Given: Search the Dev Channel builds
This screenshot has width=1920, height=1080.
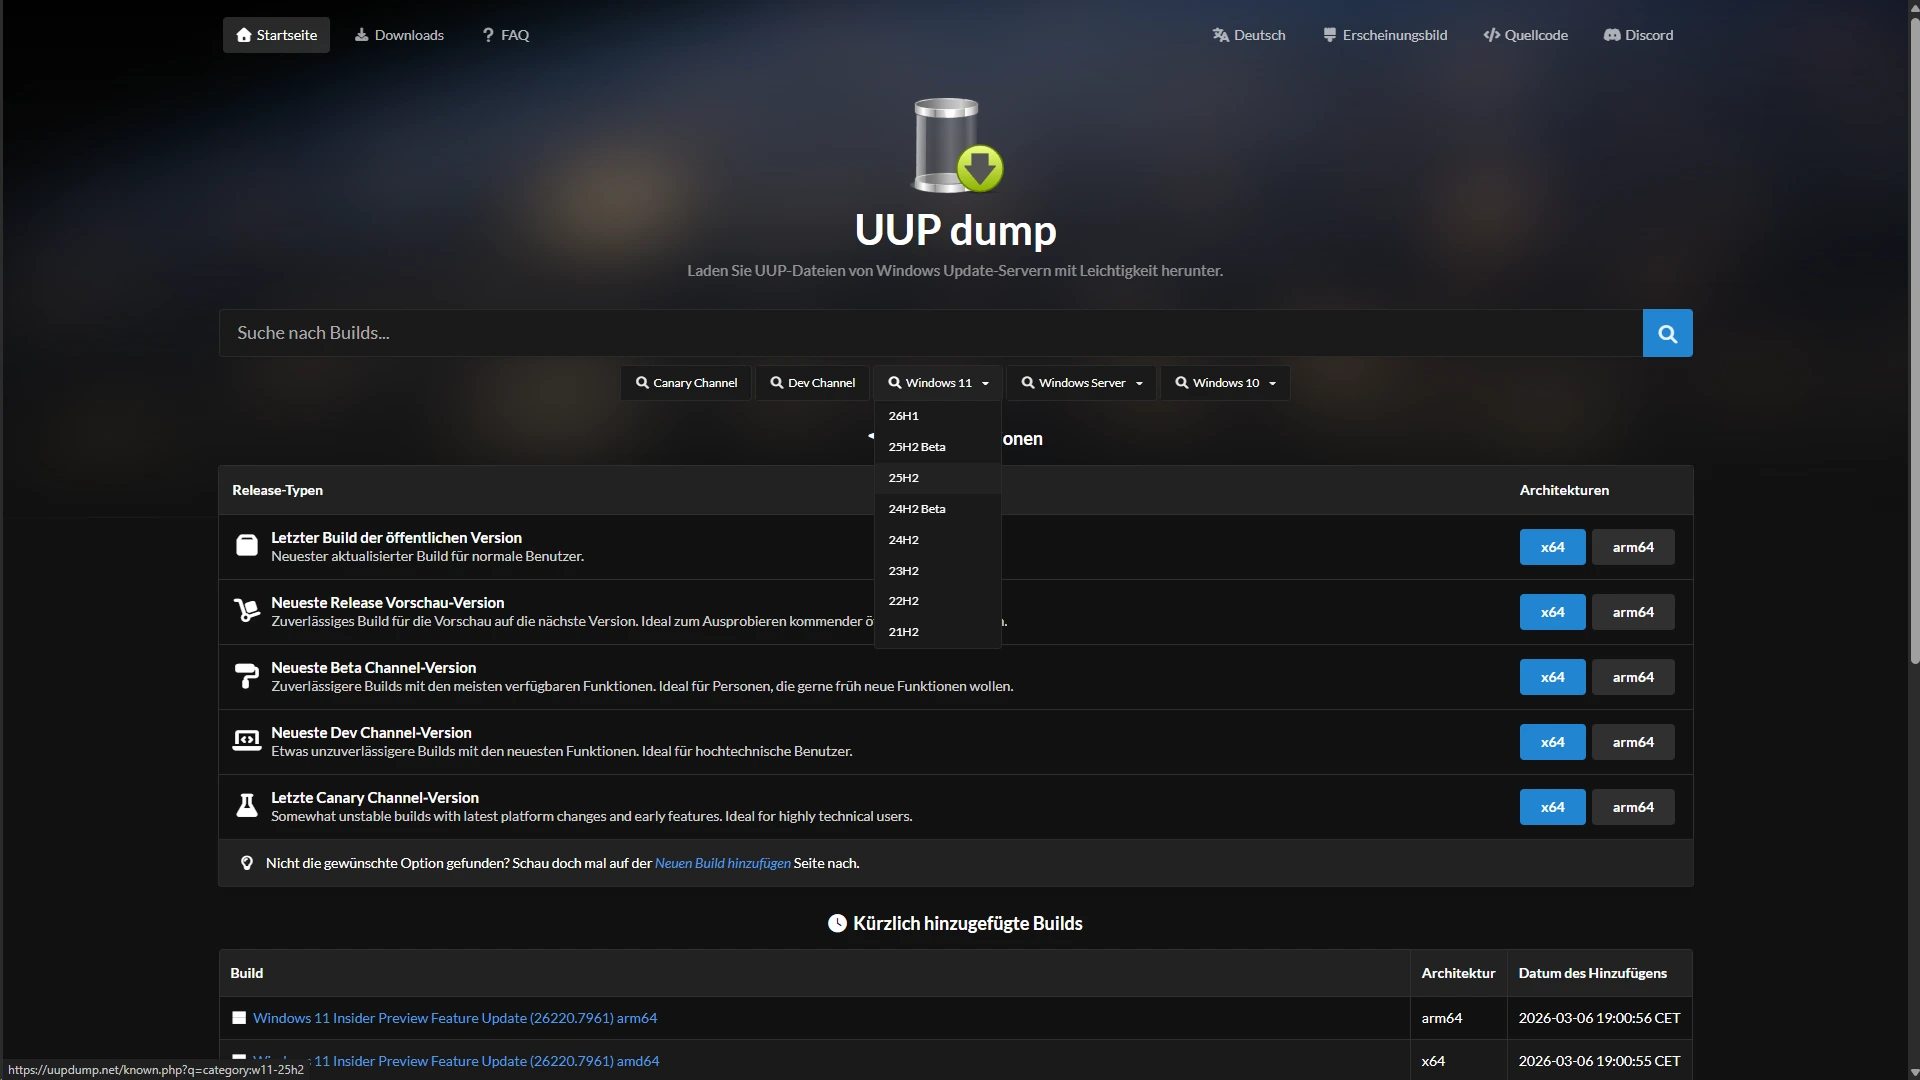Looking at the screenshot, I should (813, 383).
